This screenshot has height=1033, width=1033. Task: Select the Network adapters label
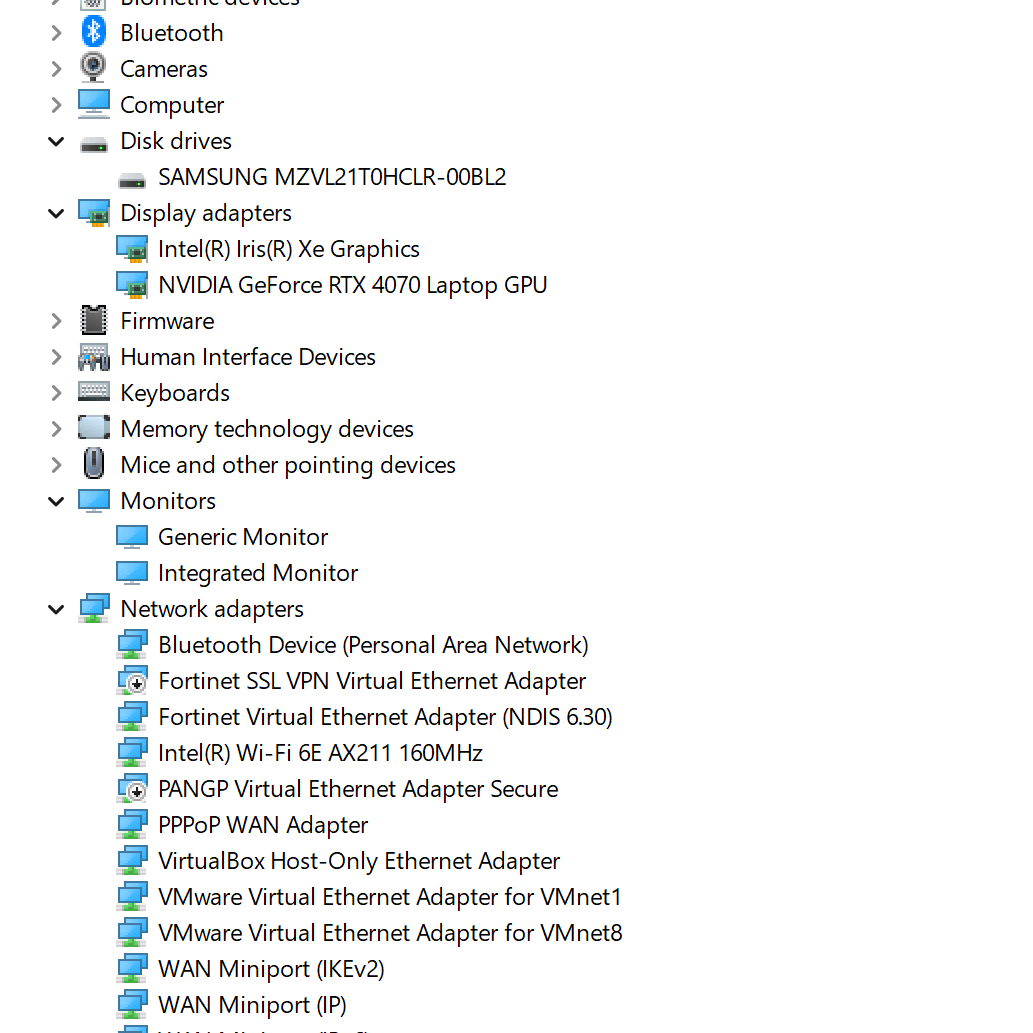[212, 609]
